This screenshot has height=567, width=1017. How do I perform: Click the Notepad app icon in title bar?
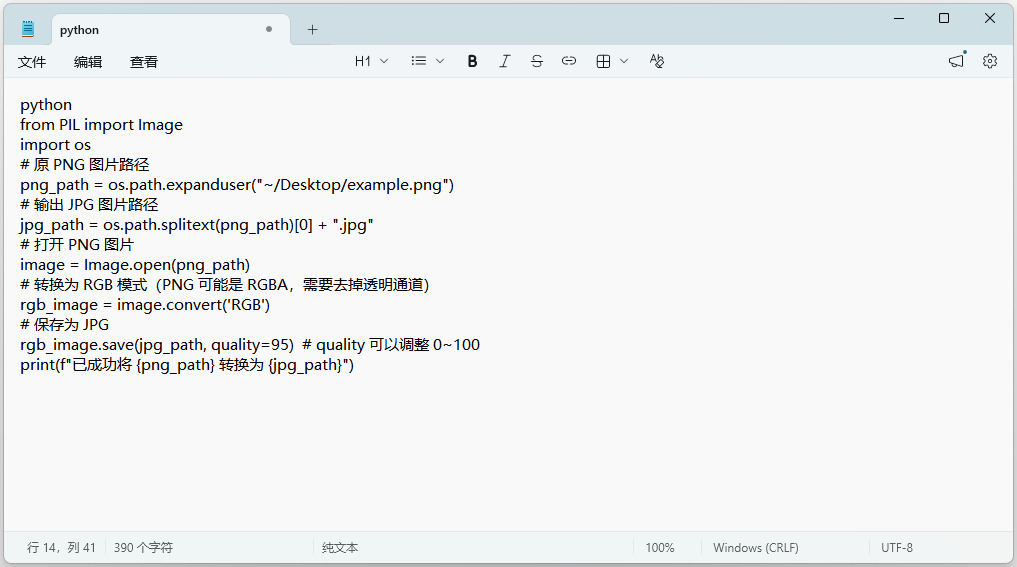[28, 29]
